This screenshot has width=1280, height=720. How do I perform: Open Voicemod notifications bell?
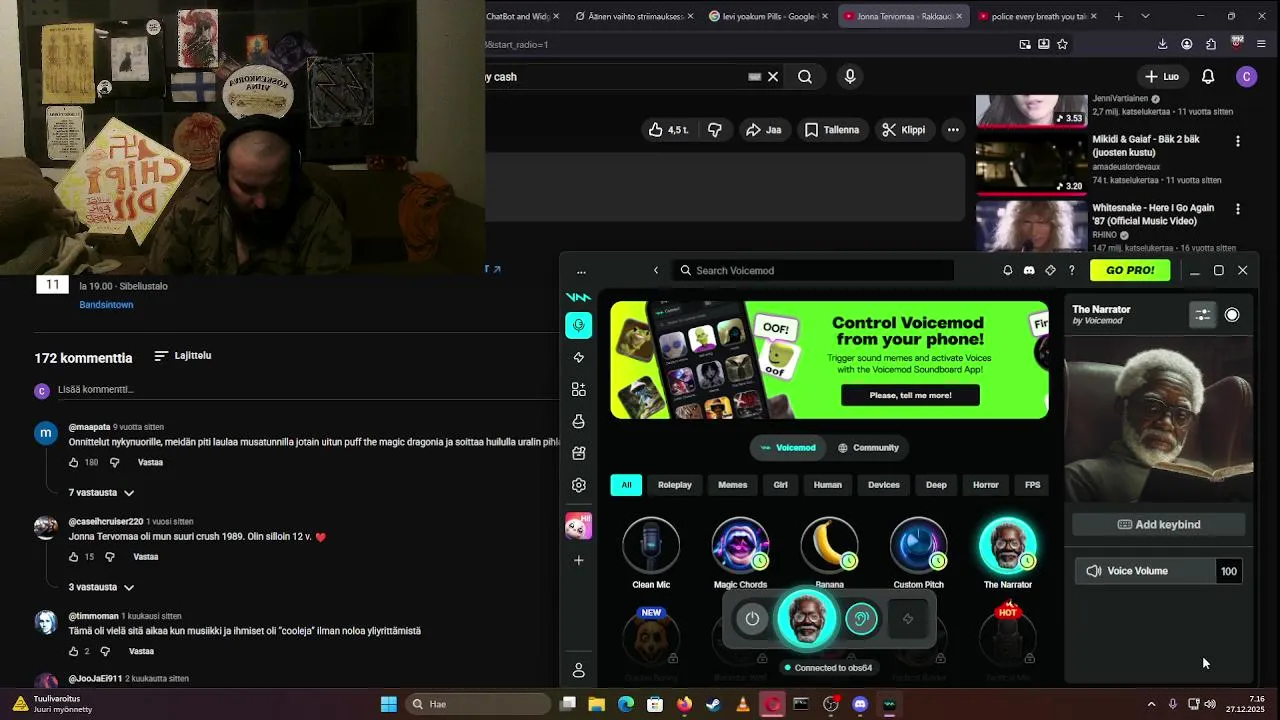1007,270
